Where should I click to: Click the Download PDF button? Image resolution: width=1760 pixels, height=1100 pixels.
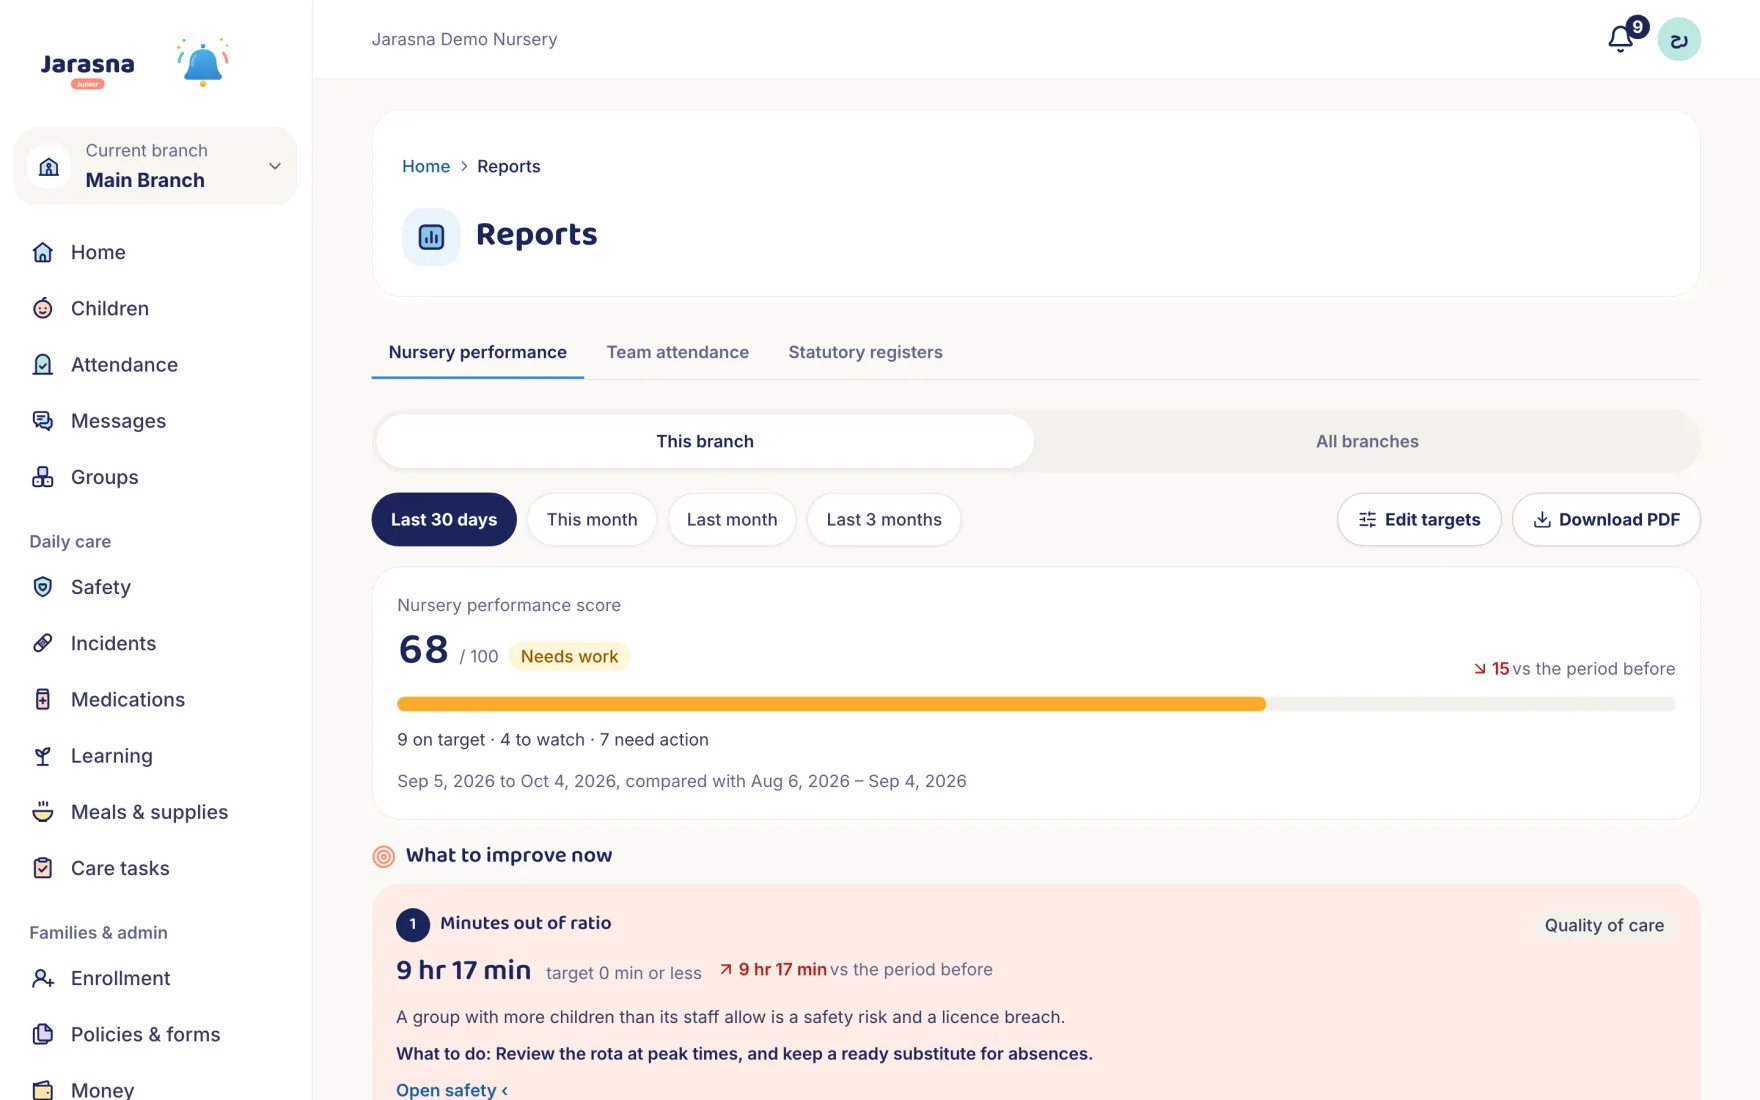tap(1606, 519)
